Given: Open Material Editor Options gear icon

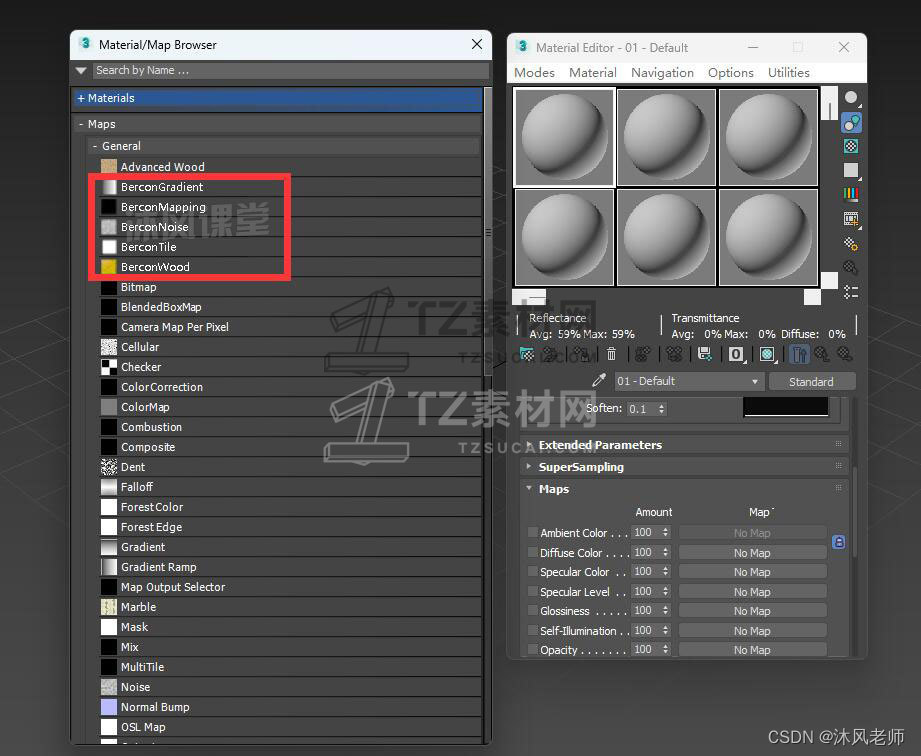Looking at the screenshot, I should pyautogui.click(x=851, y=243).
